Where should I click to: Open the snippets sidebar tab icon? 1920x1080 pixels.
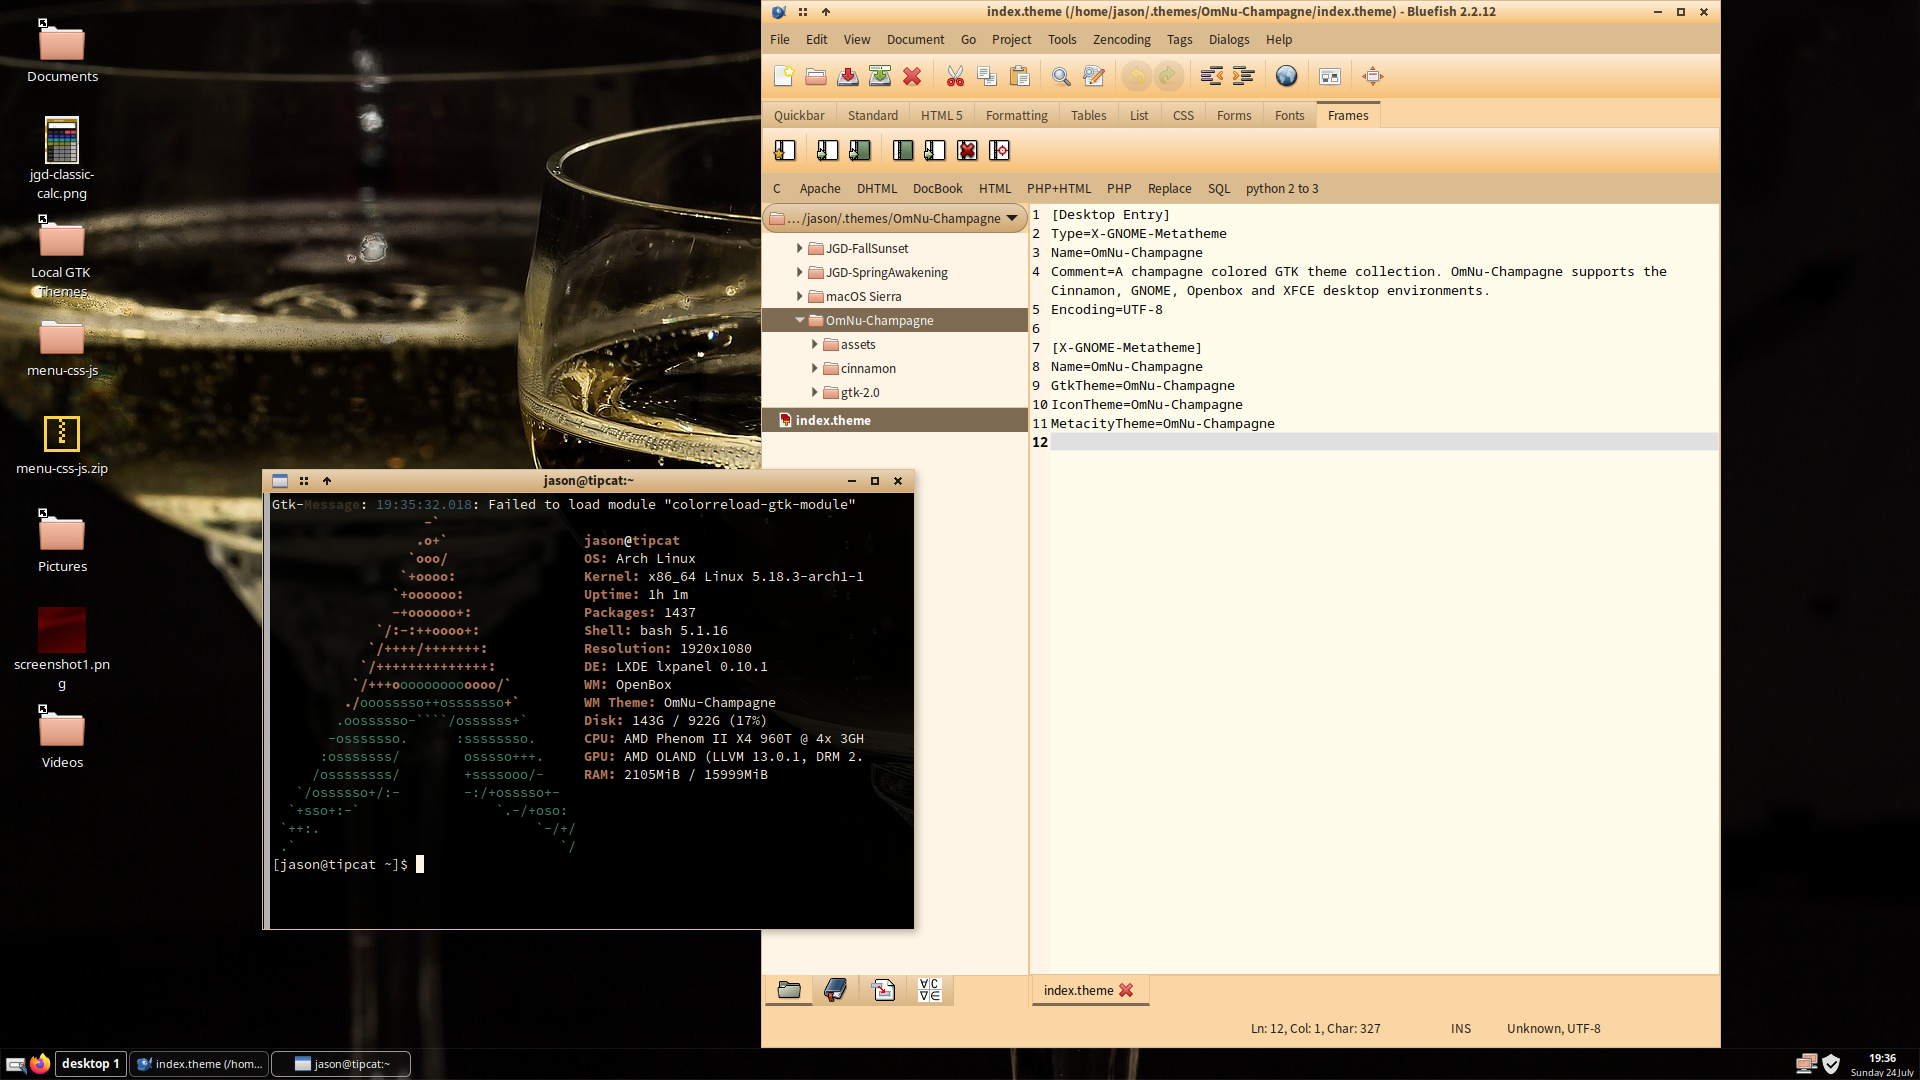pyautogui.click(x=883, y=990)
